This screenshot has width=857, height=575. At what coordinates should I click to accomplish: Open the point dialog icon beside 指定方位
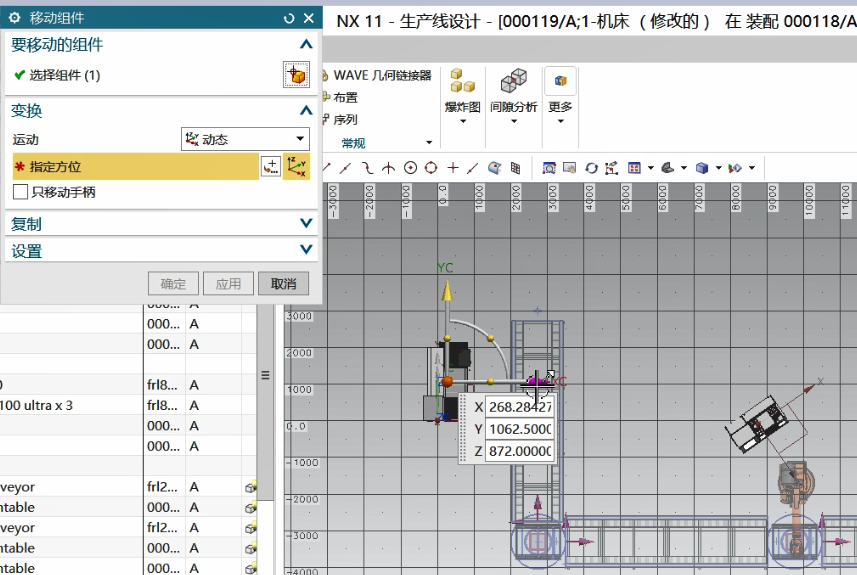click(271, 166)
